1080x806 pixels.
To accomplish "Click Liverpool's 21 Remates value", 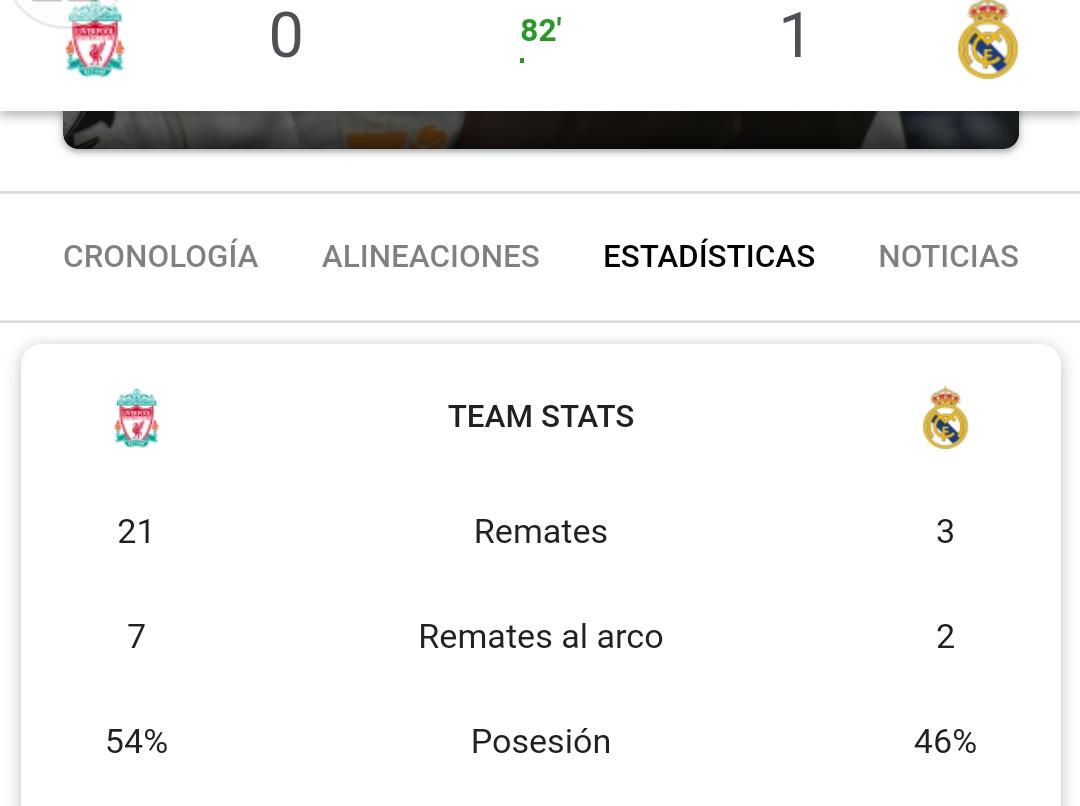I will pos(135,531).
